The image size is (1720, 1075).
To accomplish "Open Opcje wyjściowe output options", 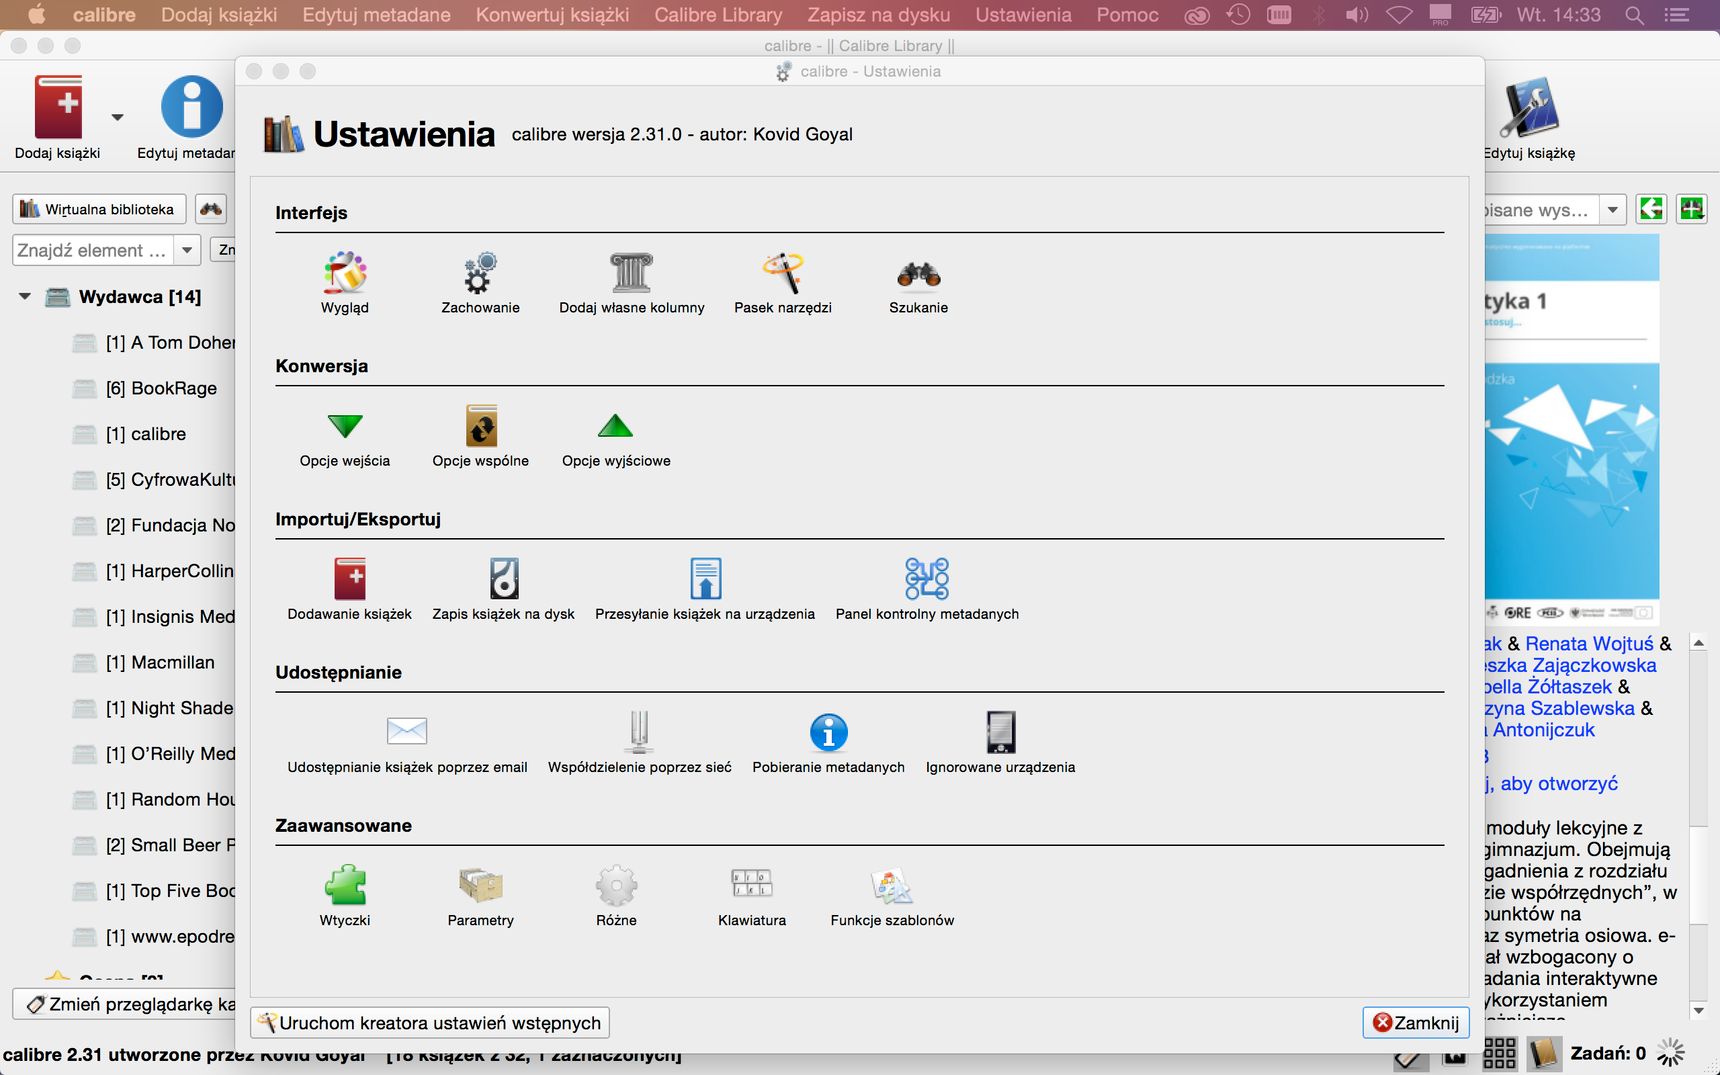I will coord(616,437).
